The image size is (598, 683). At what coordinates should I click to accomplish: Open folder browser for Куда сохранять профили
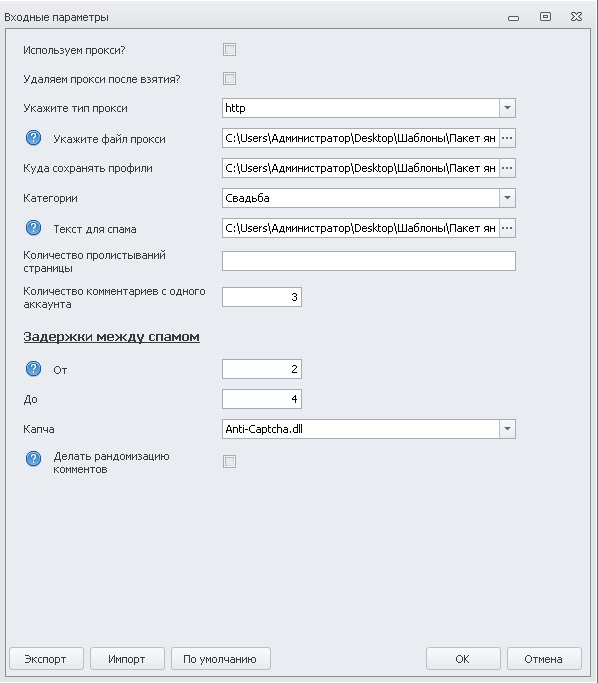coord(507,168)
